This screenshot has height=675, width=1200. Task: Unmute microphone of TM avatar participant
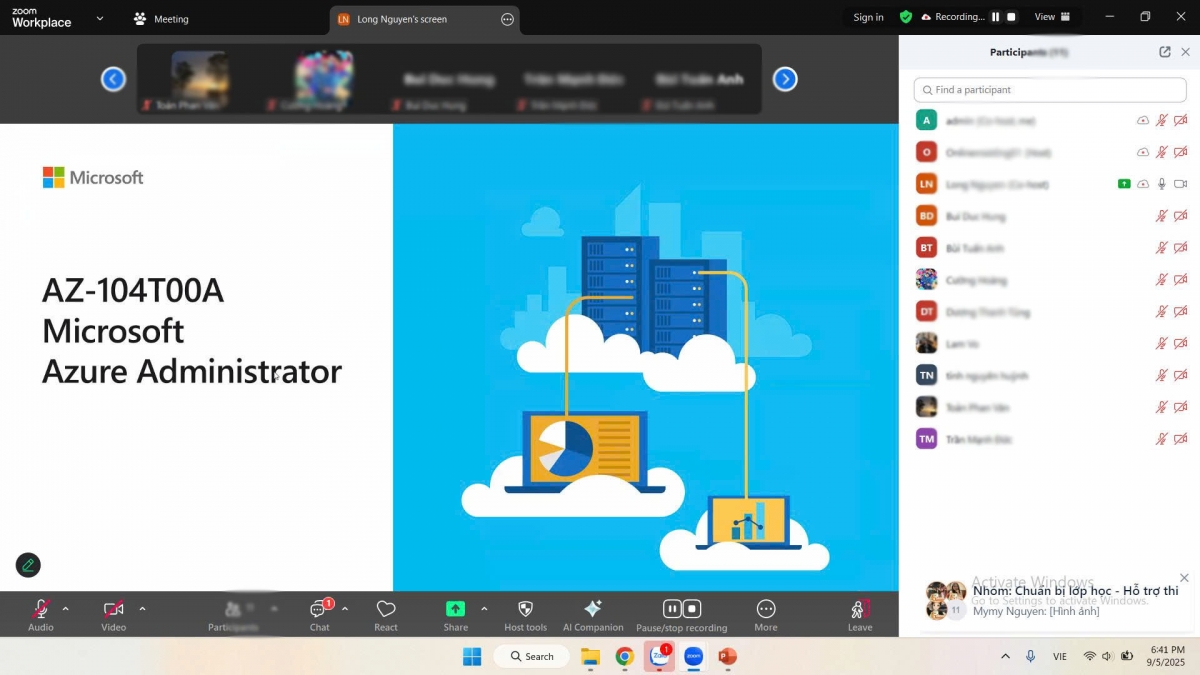click(1162, 439)
